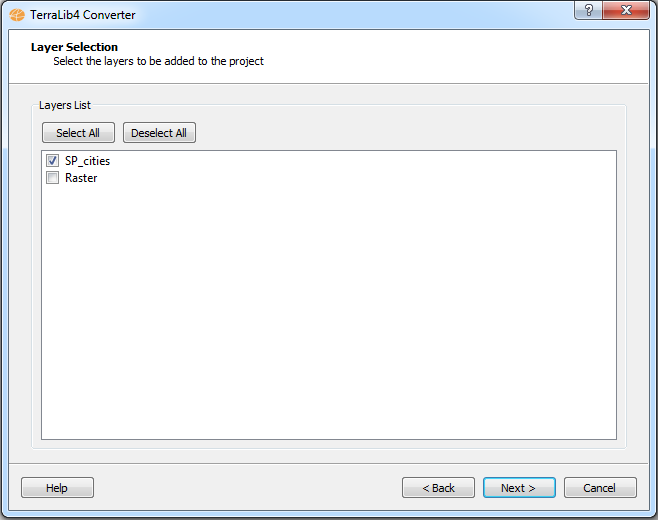Select the Raster layer name text

coord(81,178)
